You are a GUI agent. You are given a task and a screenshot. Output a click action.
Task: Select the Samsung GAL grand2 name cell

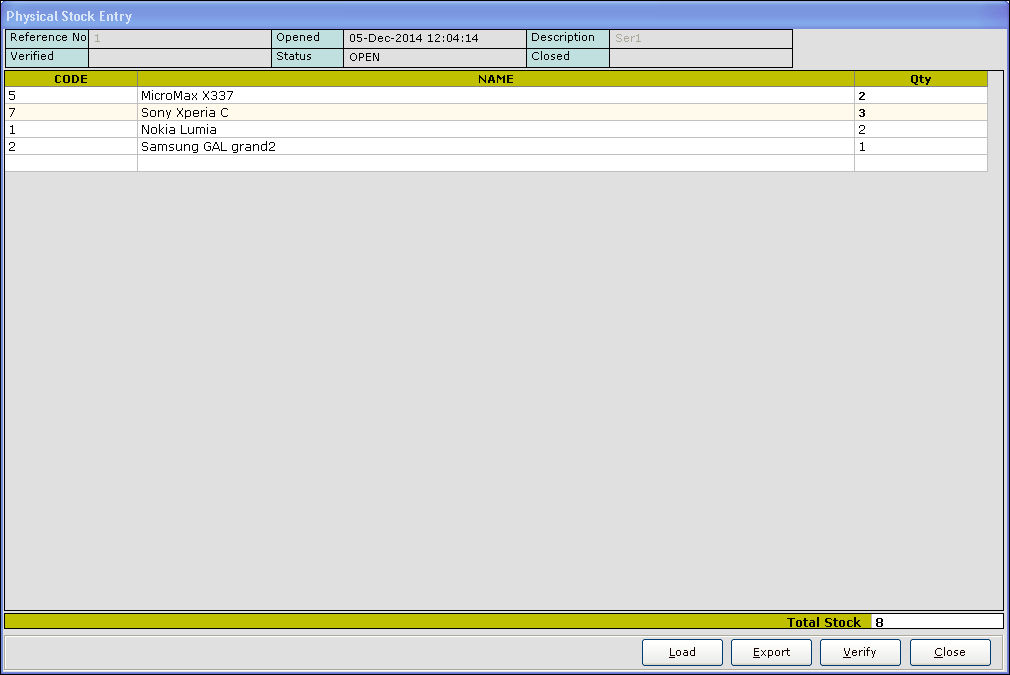coord(496,146)
